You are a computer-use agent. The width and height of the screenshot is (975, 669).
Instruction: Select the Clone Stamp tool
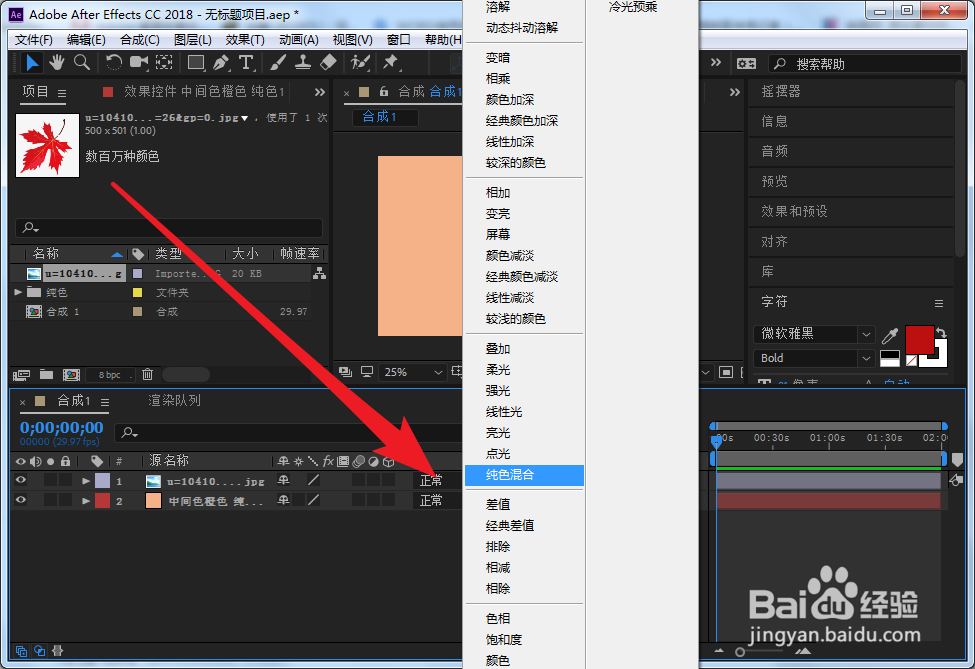[303, 62]
